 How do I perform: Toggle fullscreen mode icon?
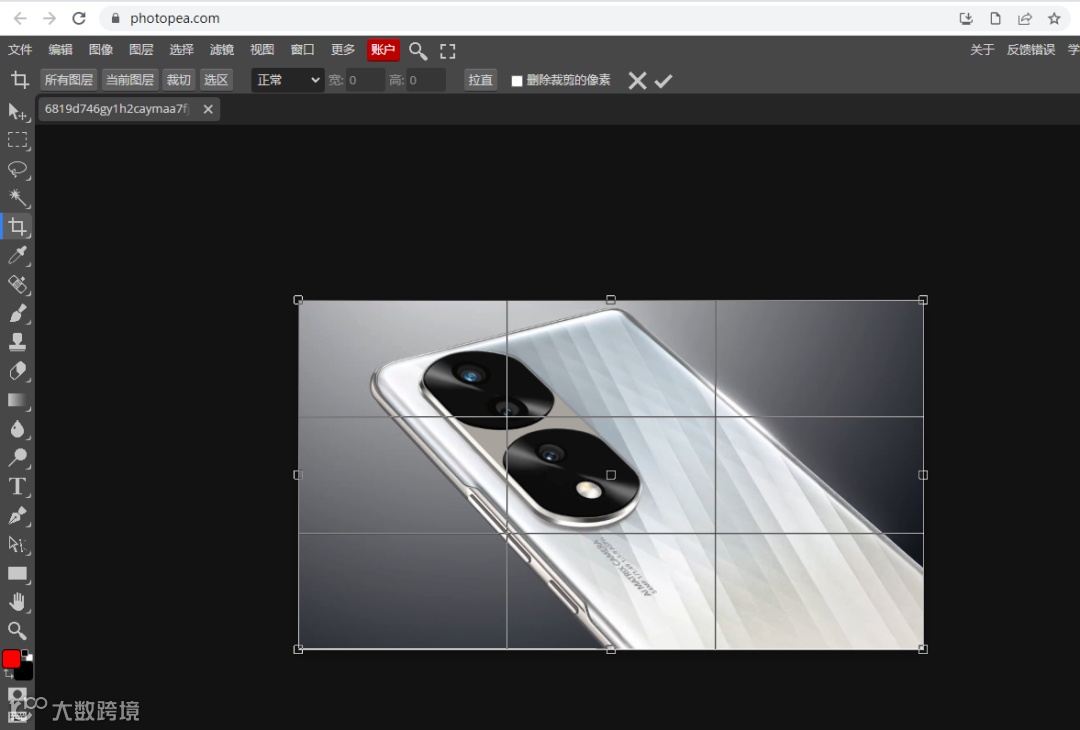click(448, 50)
